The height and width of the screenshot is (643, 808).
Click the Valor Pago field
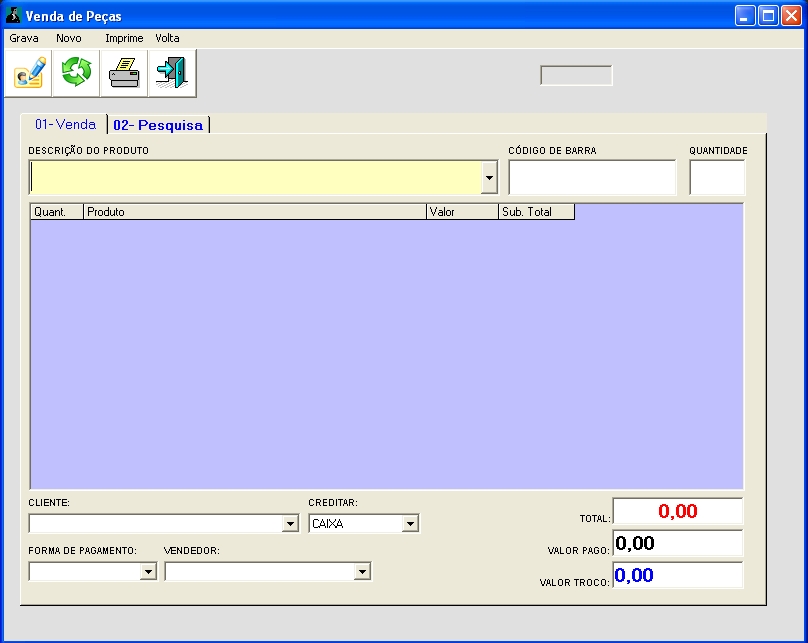click(x=677, y=544)
